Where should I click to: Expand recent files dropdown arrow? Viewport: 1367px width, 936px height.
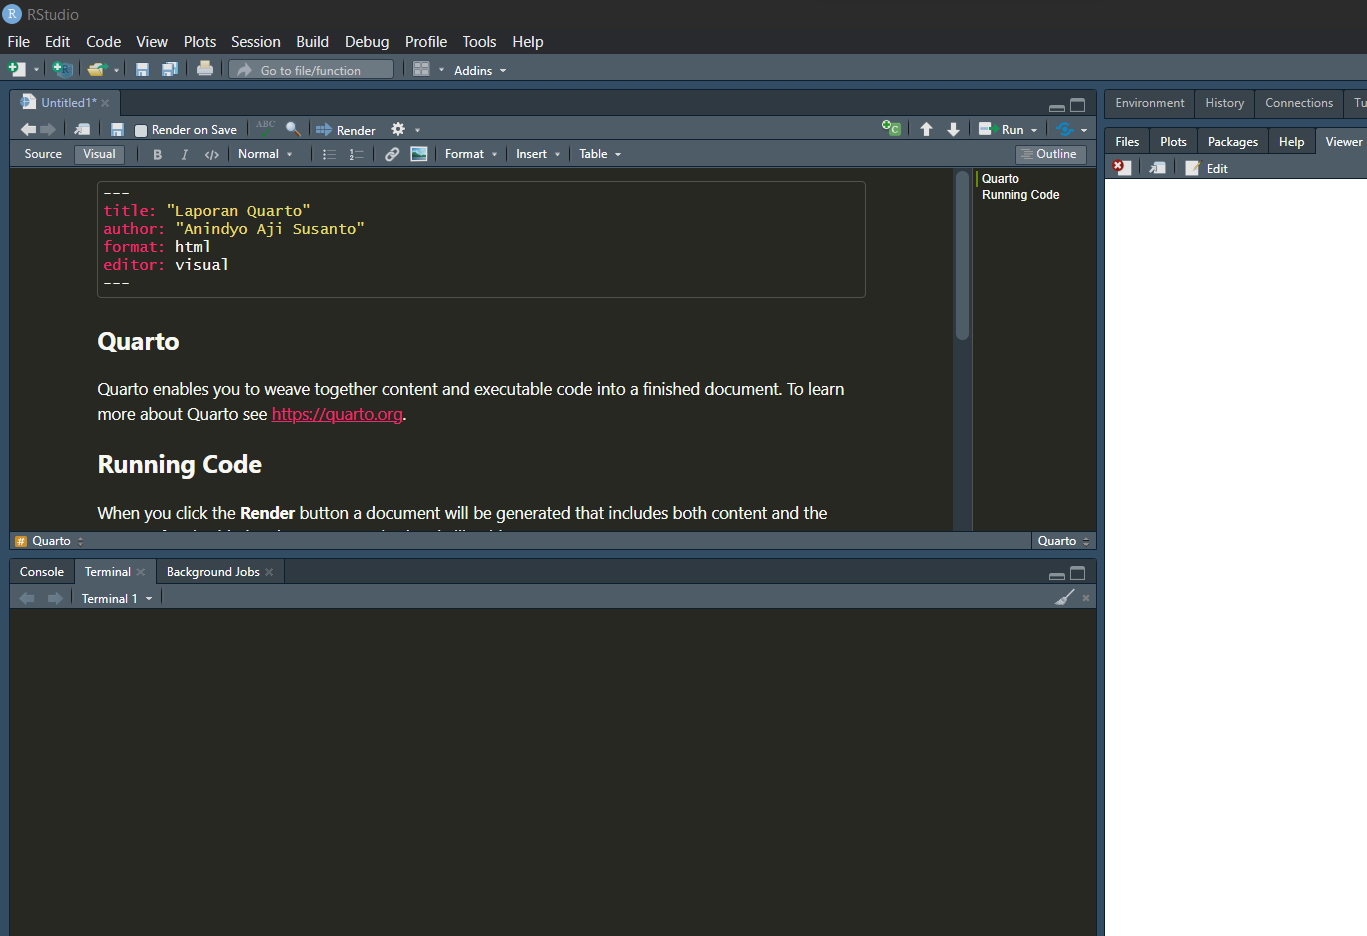[116, 70]
